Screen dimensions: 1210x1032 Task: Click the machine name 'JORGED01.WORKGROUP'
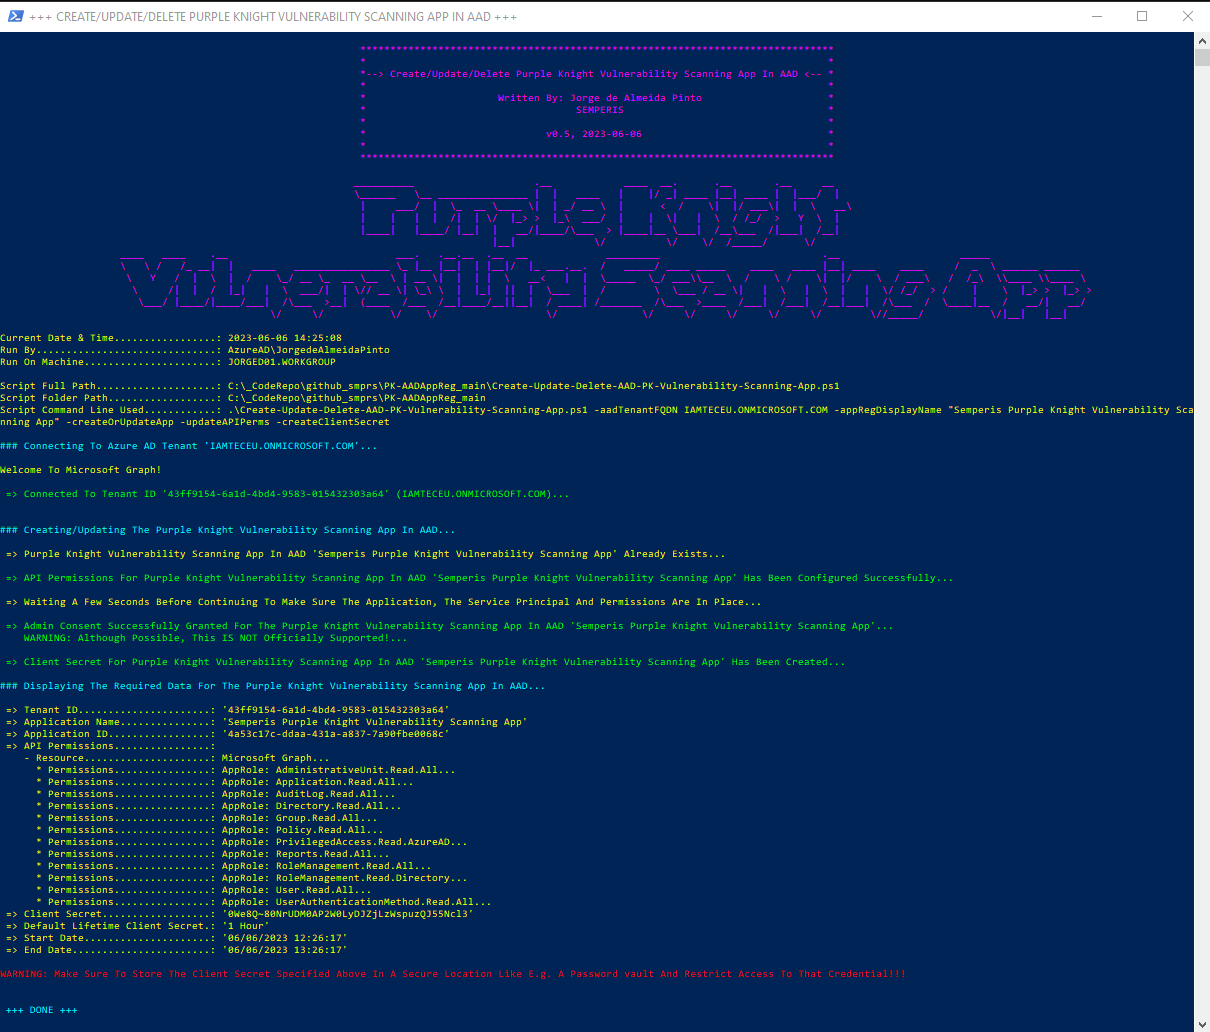[x=281, y=362]
